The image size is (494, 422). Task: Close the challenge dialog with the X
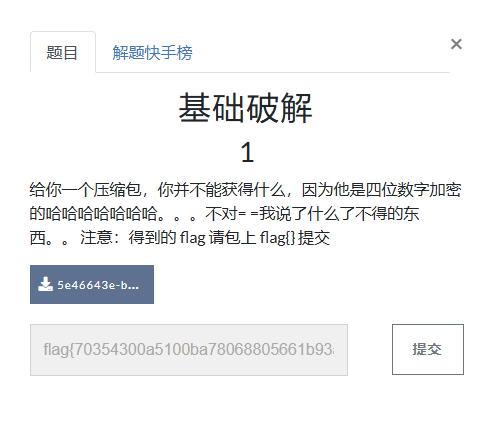(456, 44)
